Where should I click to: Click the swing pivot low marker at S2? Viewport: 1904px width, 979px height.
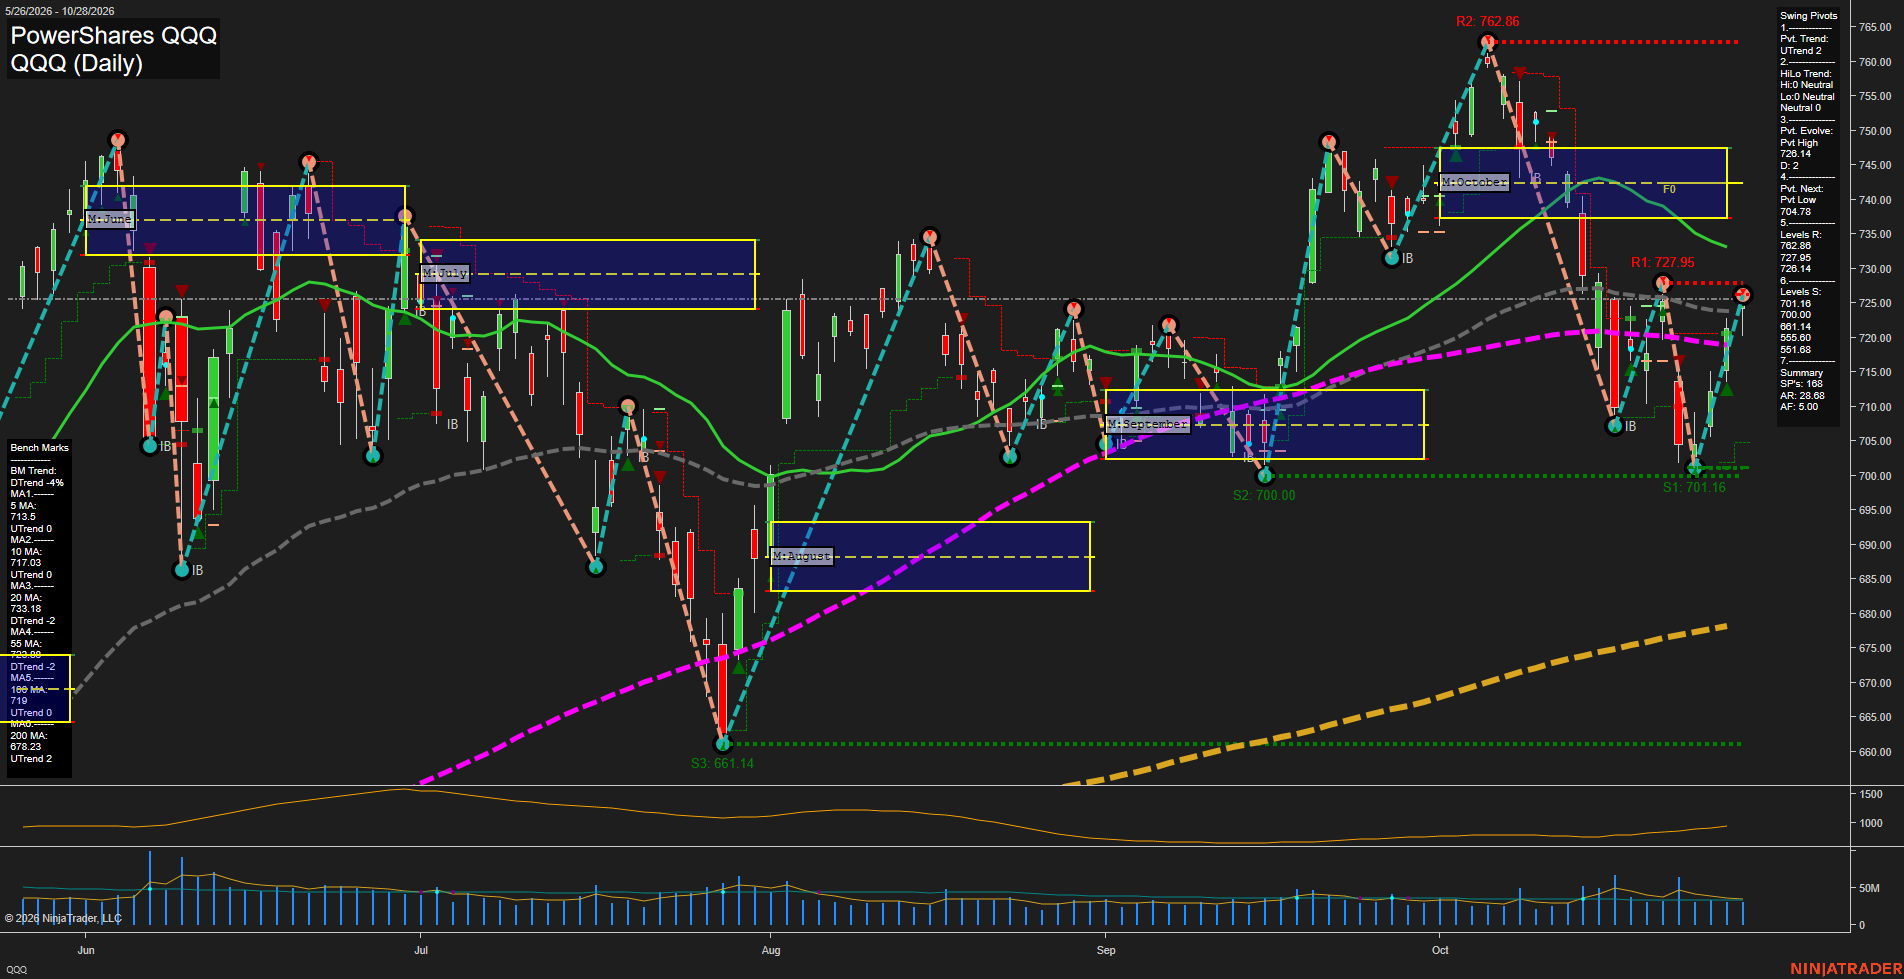(1265, 475)
